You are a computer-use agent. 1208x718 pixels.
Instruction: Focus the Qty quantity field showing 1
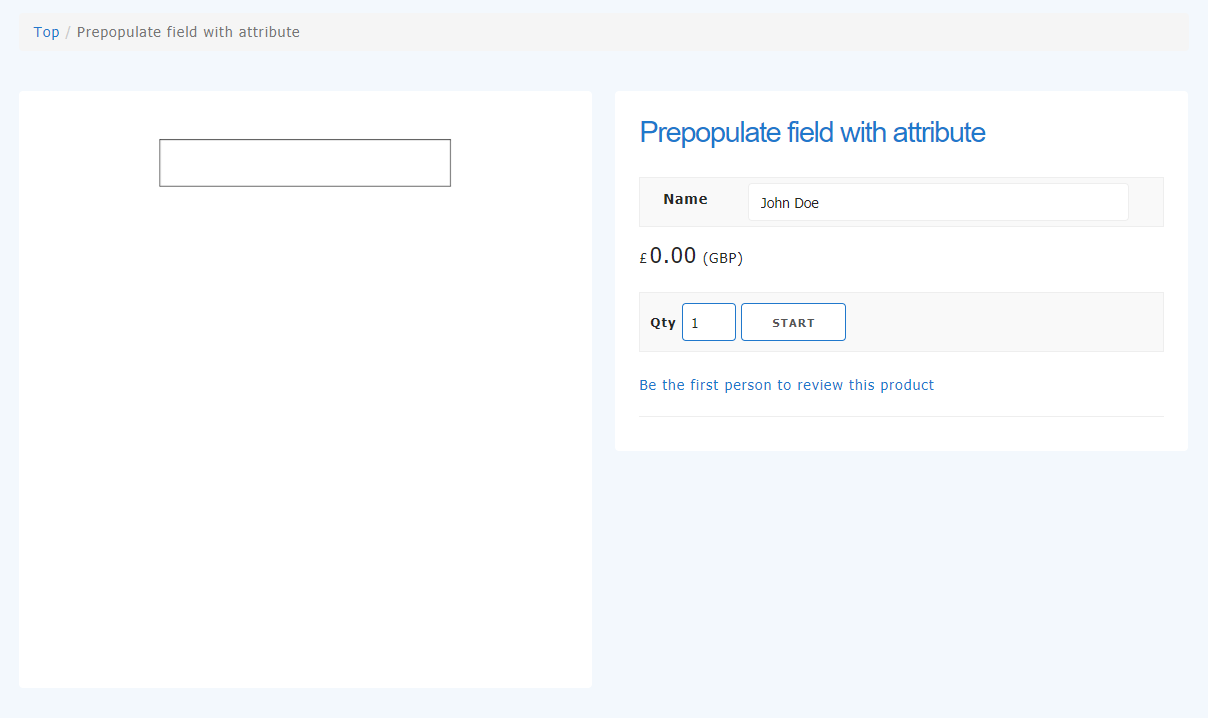[x=708, y=321]
